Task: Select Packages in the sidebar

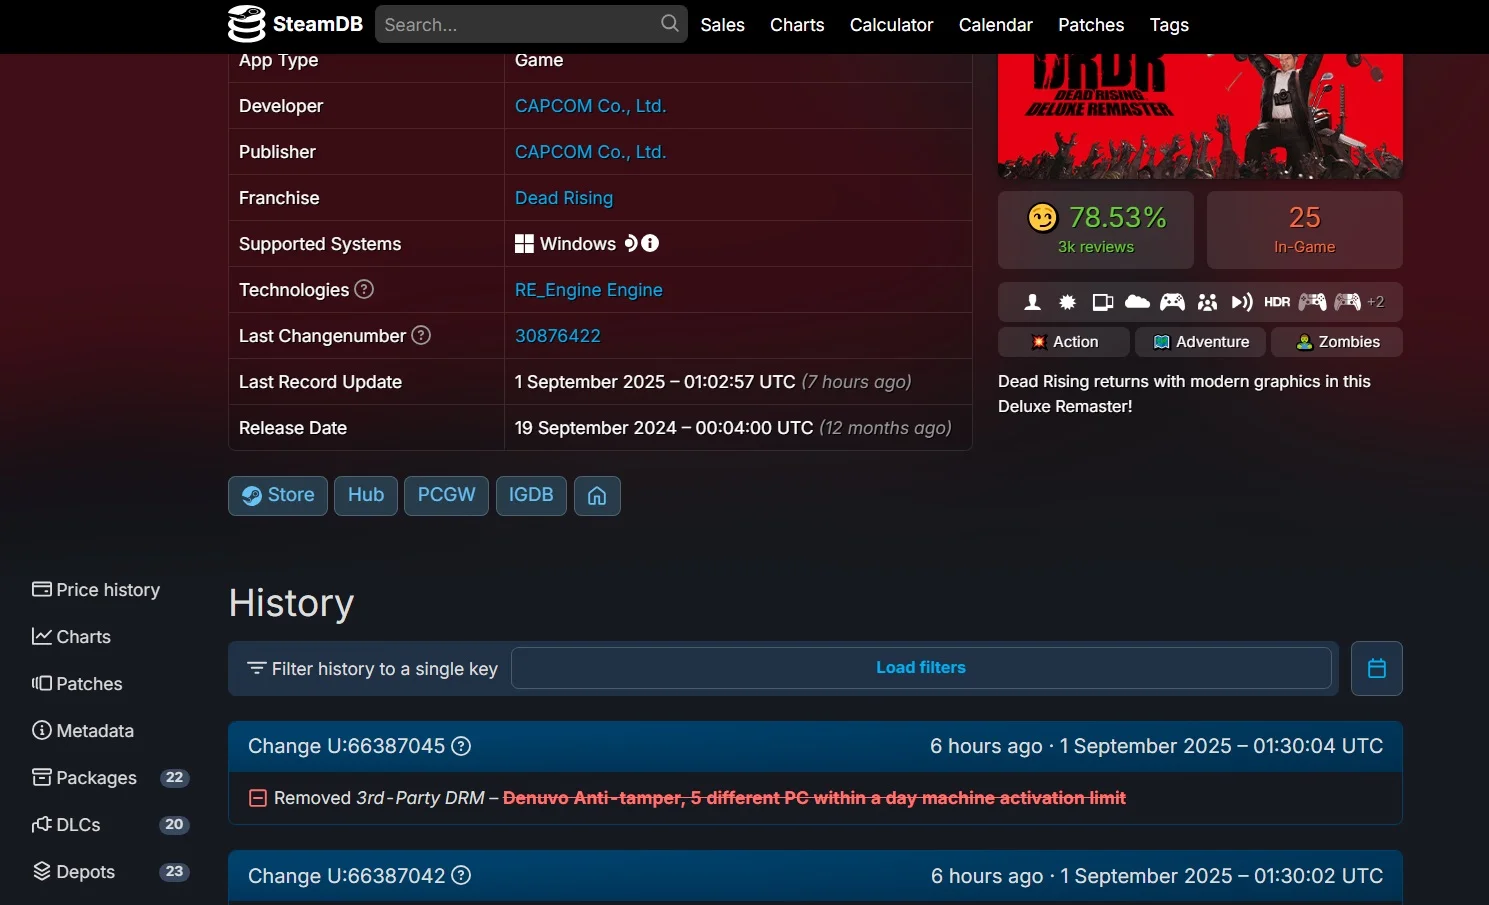Action: pos(110,778)
